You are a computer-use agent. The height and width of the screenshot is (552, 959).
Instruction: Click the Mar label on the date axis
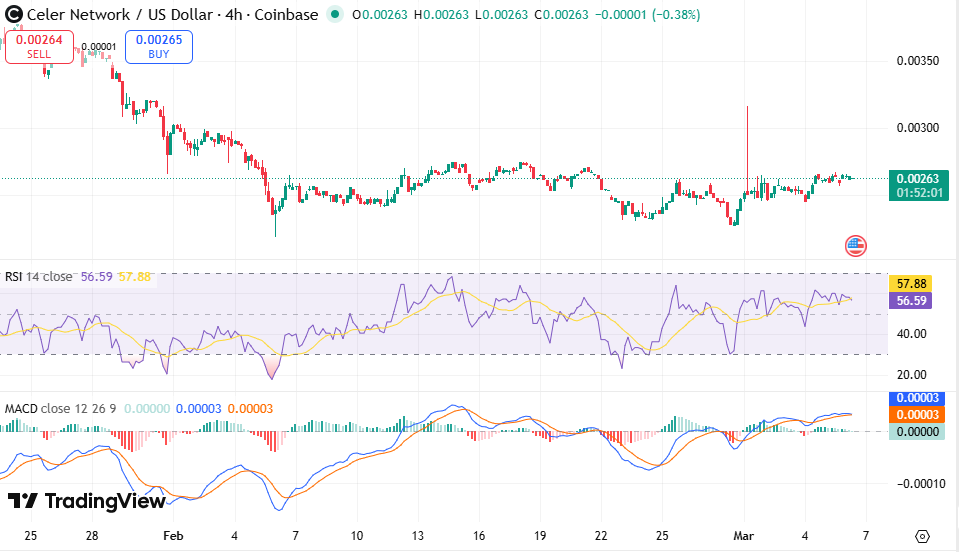tap(744, 536)
